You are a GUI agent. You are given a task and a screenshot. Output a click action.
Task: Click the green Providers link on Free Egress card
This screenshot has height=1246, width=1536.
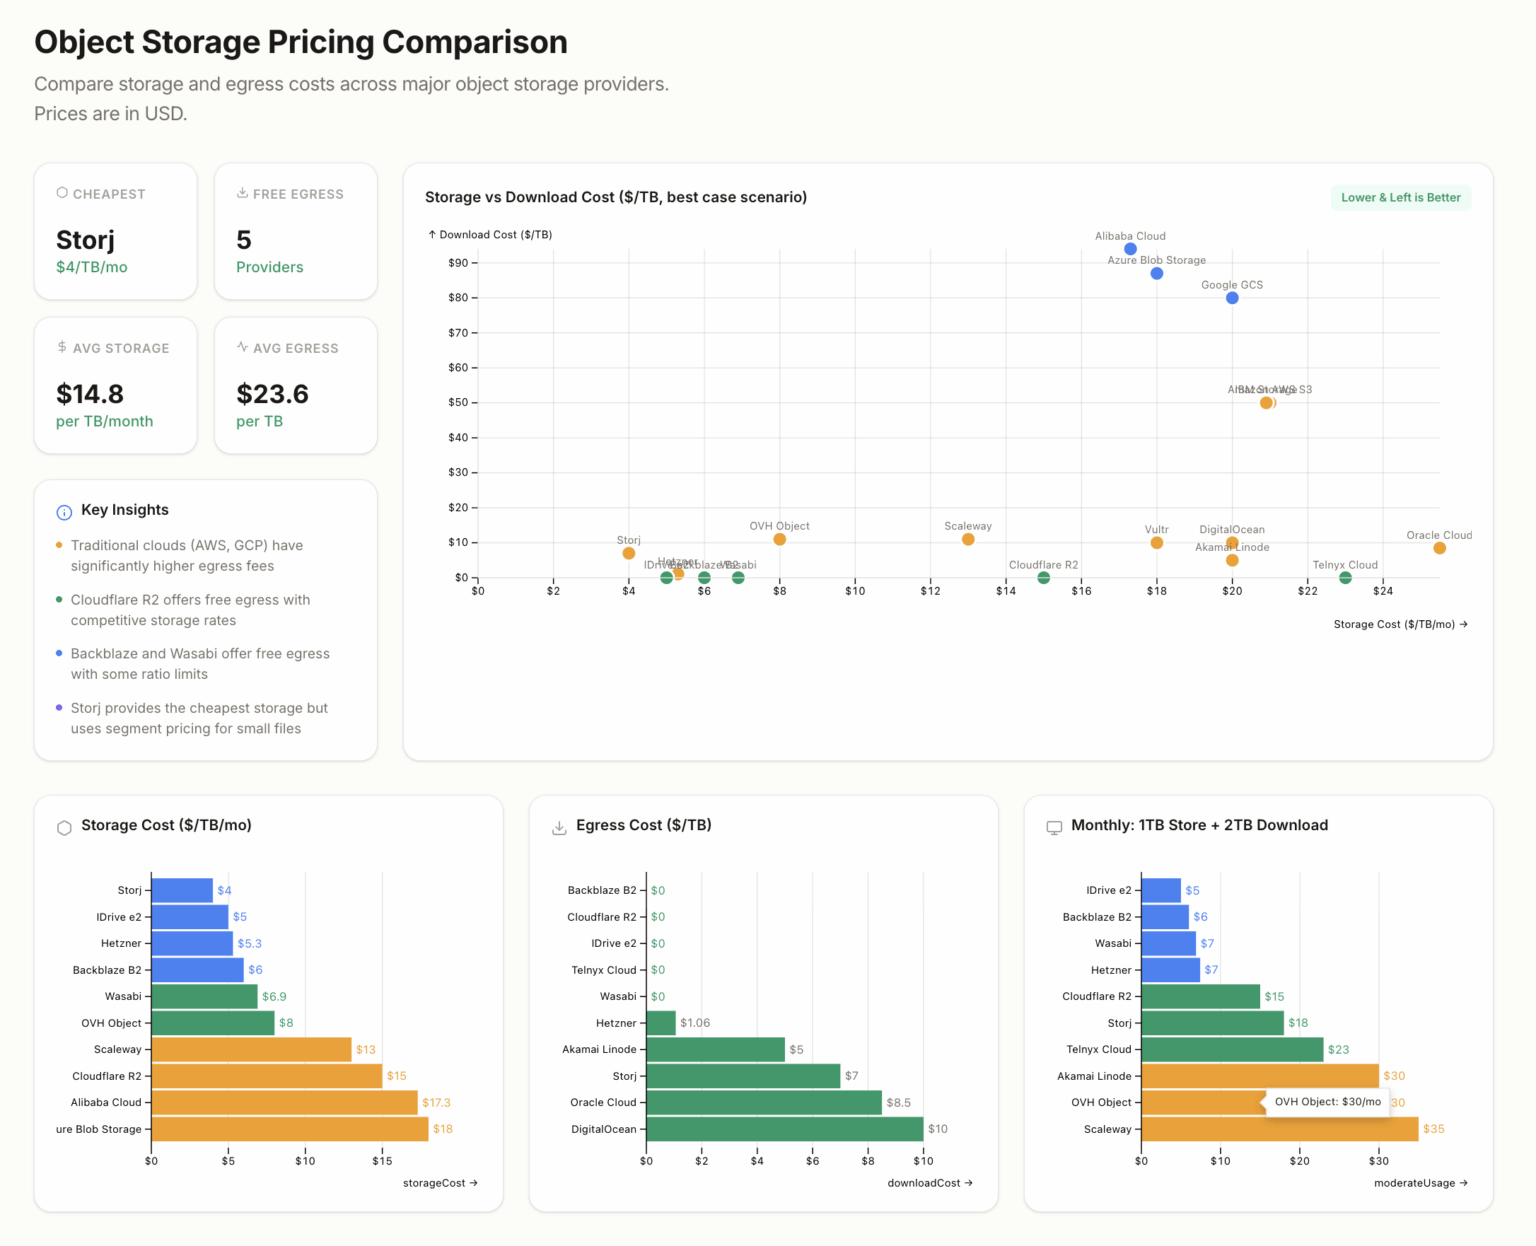point(269,267)
